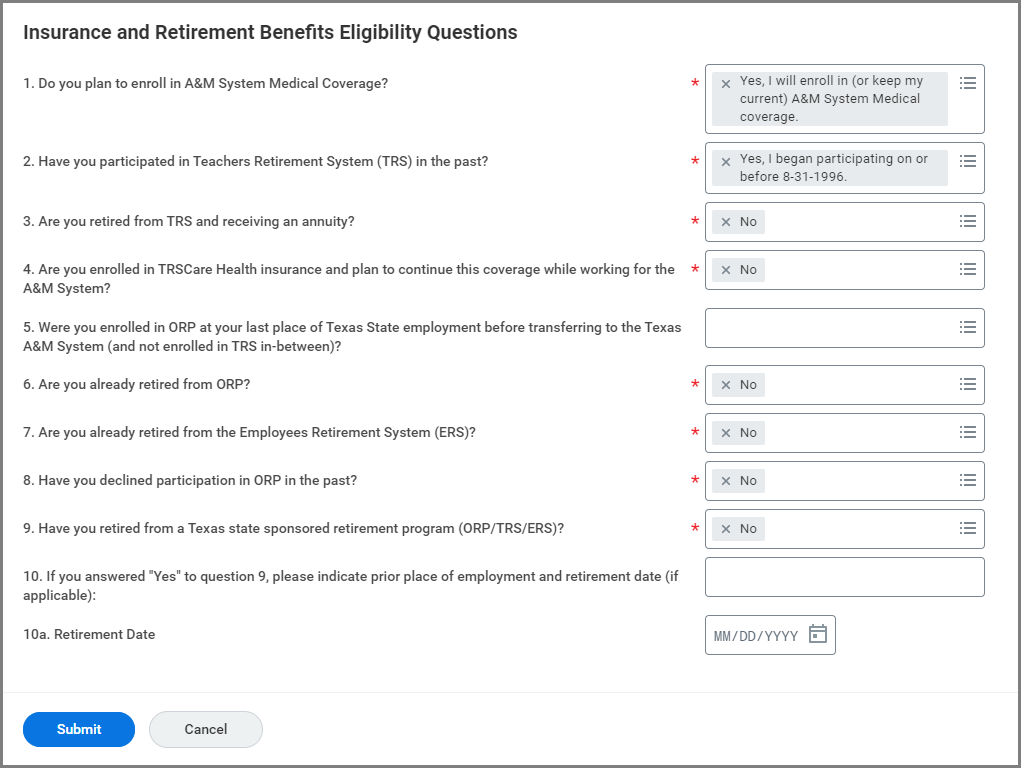
Task: Open the calendar icon for Retirement Date
Action: (x=818, y=635)
